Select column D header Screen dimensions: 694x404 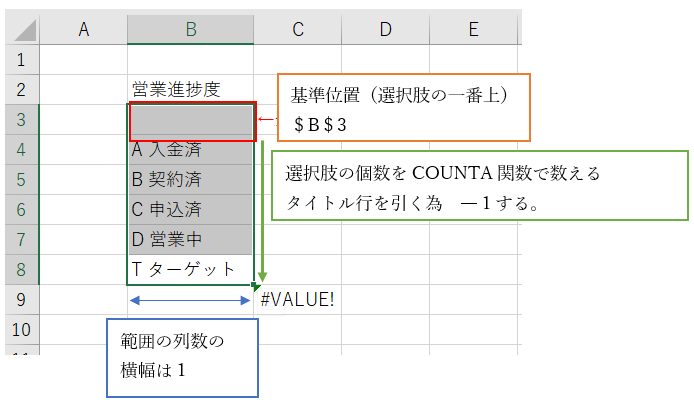point(384,30)
